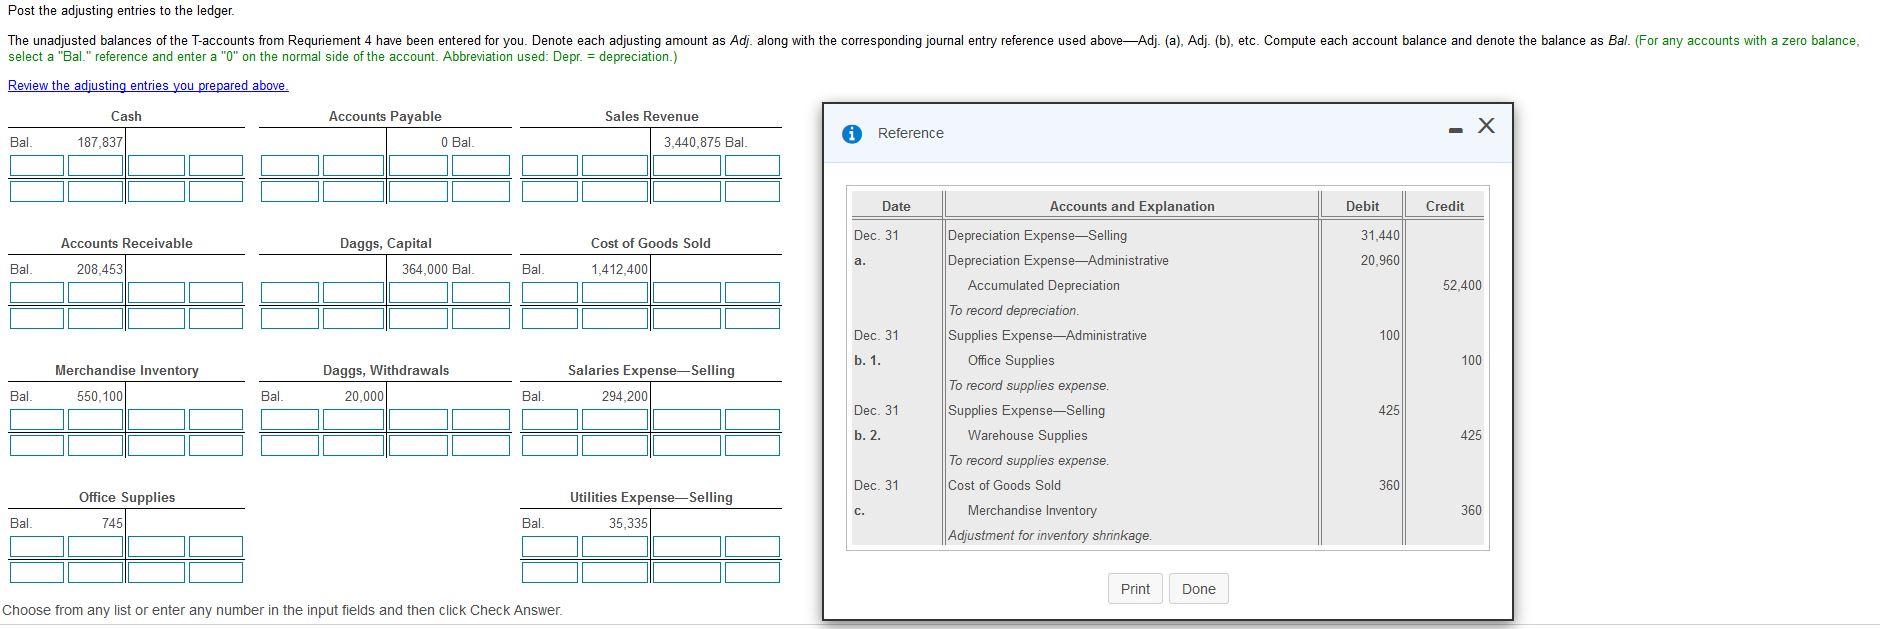This screenshot has width=1880, height=629.
Task: Select Utilities Expense—Selling second-row debit reference box
Action: (x=550, y=572)
